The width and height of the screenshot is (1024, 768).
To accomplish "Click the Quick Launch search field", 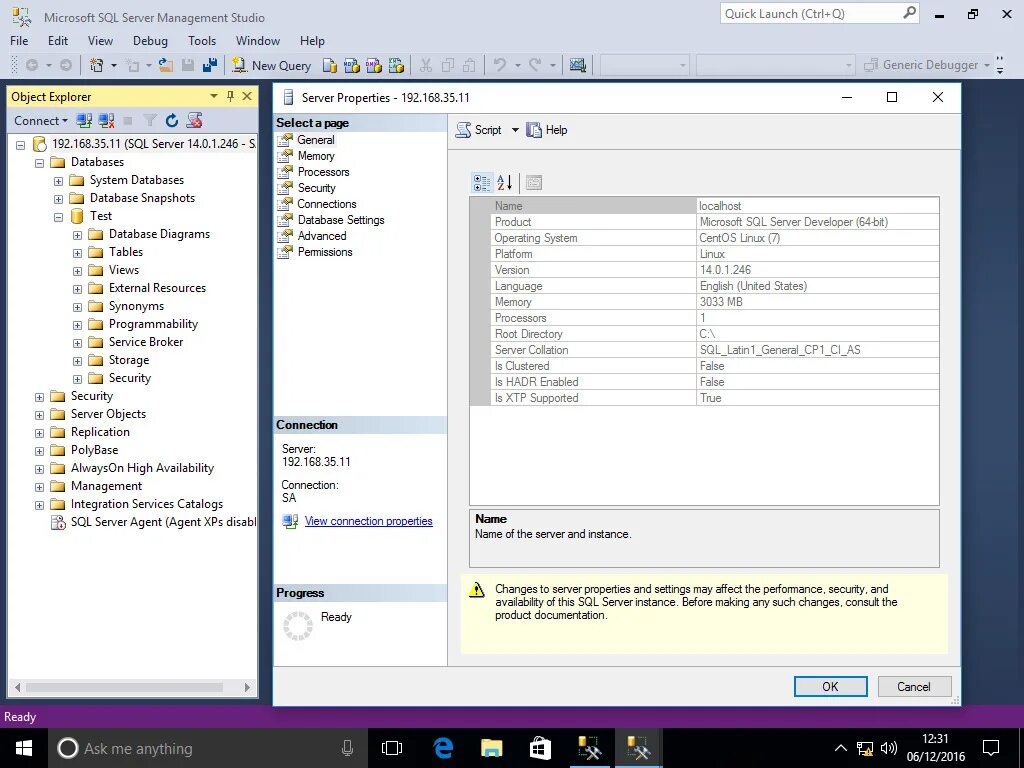I will tap(820, 14).
